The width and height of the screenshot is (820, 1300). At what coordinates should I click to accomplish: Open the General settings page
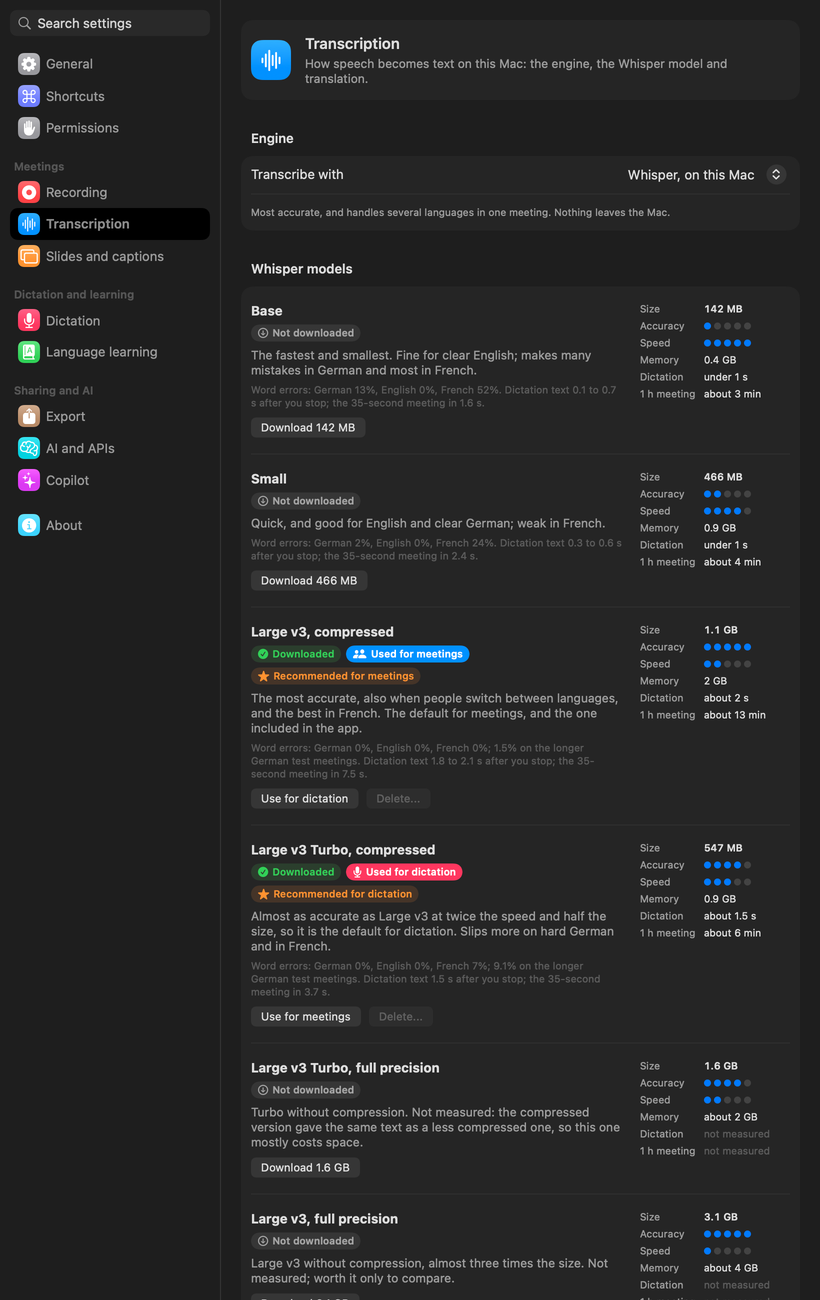(x=110, y=64)
